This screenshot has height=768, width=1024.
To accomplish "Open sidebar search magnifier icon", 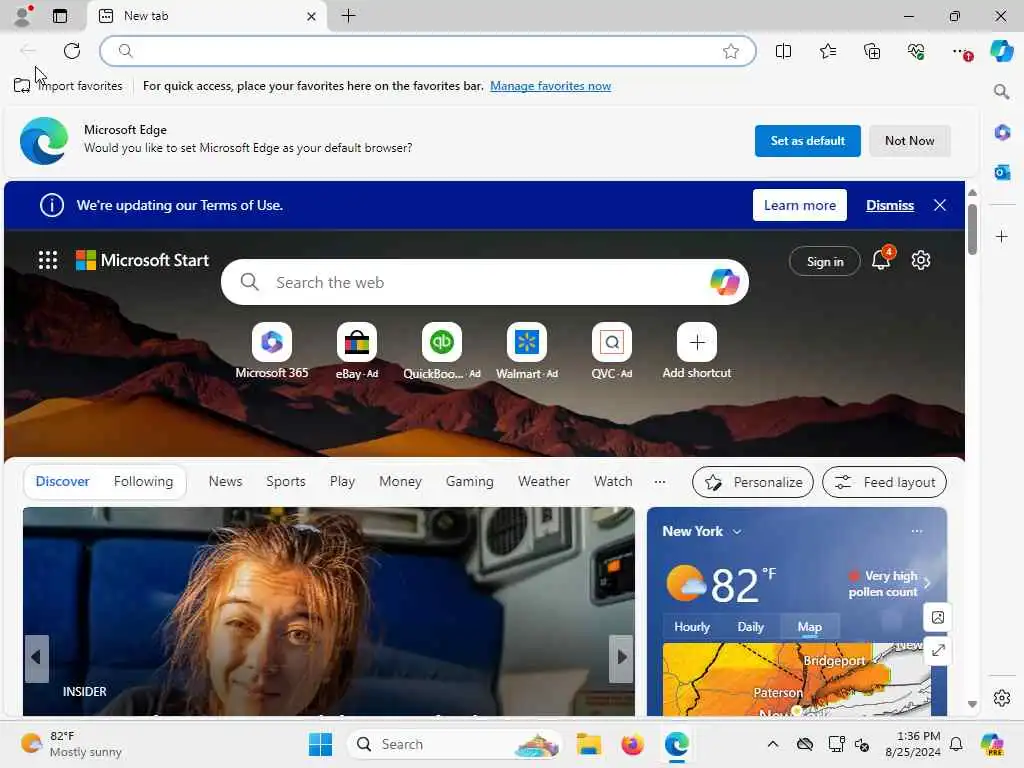I will (x=1001, y=91).
